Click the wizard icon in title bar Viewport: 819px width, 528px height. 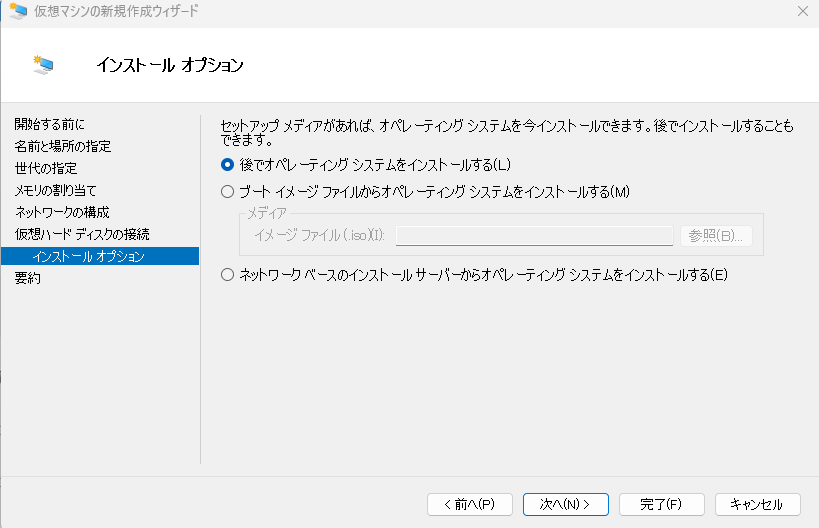pyautogui.click(x=17, y=11)
